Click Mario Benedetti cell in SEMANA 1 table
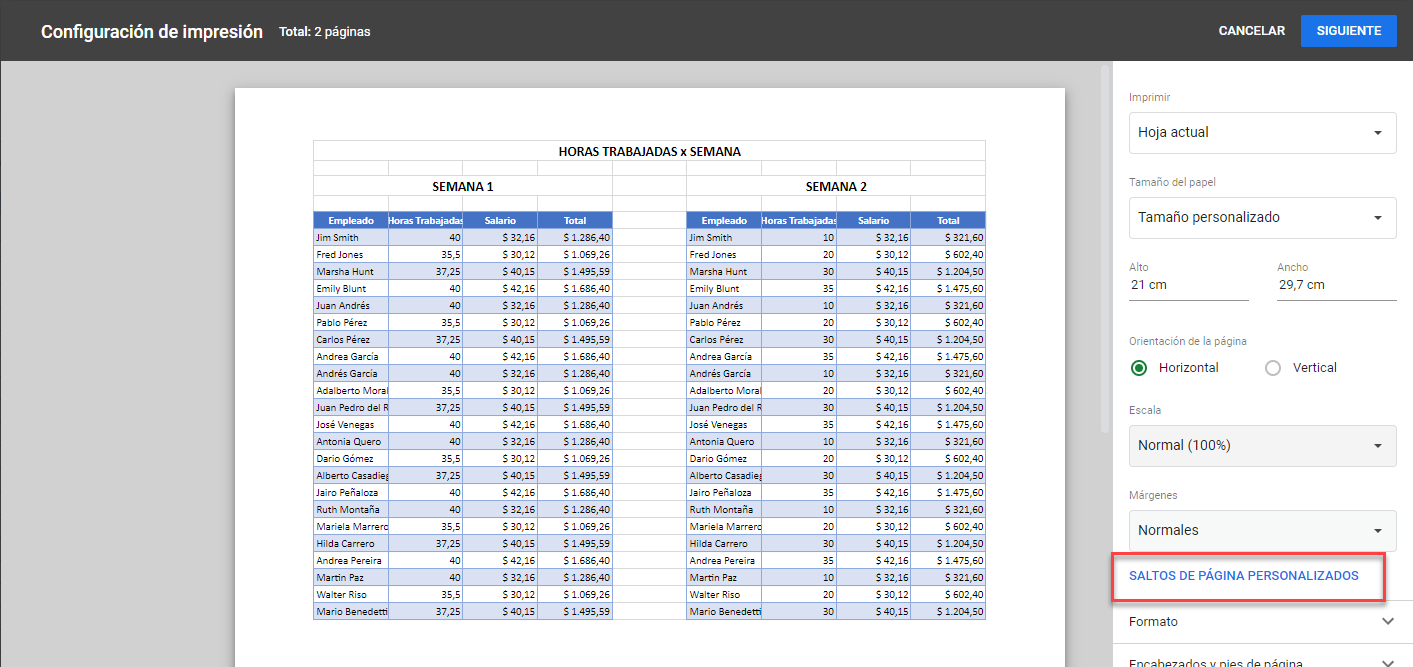The width and height of the screenshot is (1413, 667). (351, 611)
